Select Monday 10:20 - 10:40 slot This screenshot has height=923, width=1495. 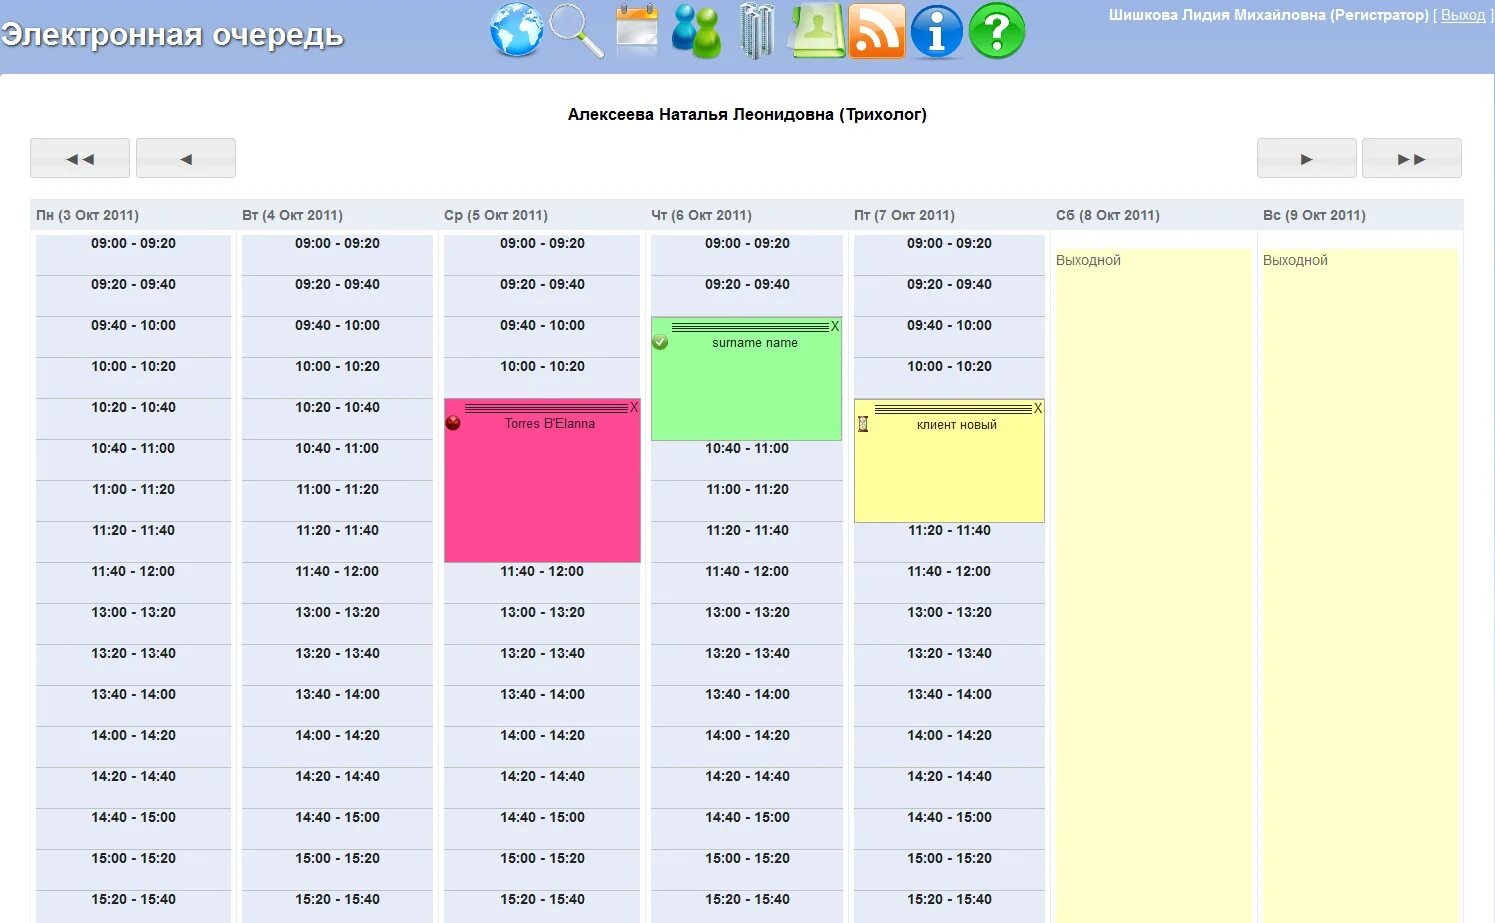[133, 418]
